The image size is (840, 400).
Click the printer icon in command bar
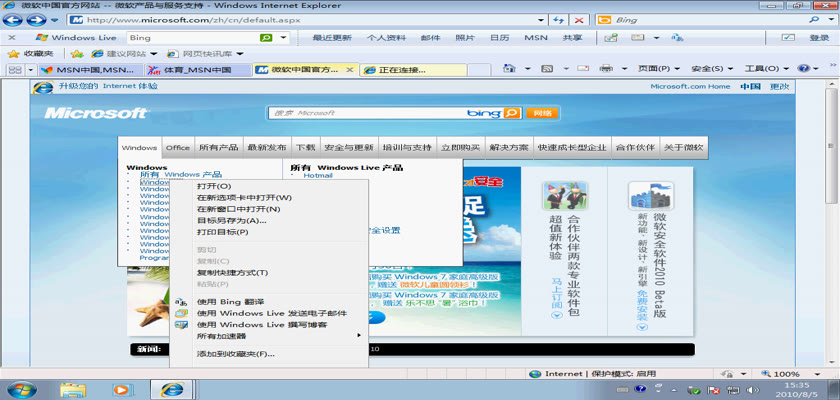tap(605, 69)
